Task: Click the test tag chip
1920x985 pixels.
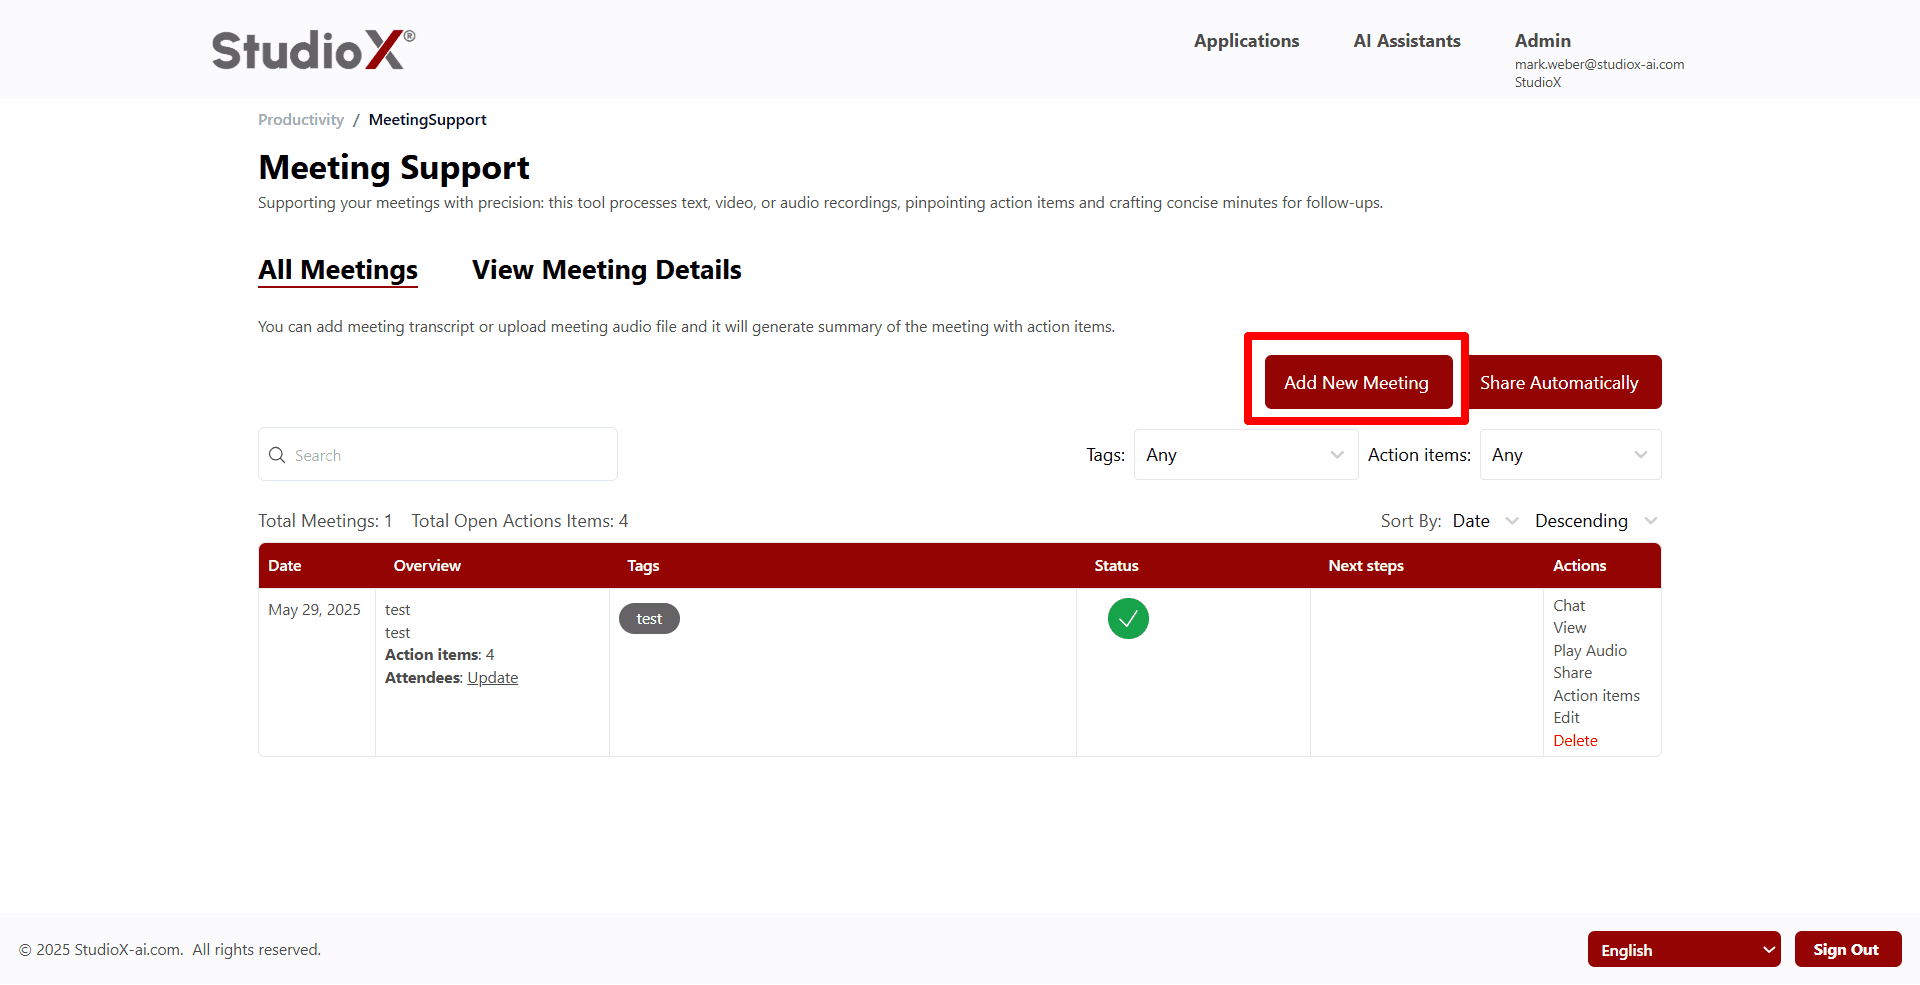Action: point(649,618)
